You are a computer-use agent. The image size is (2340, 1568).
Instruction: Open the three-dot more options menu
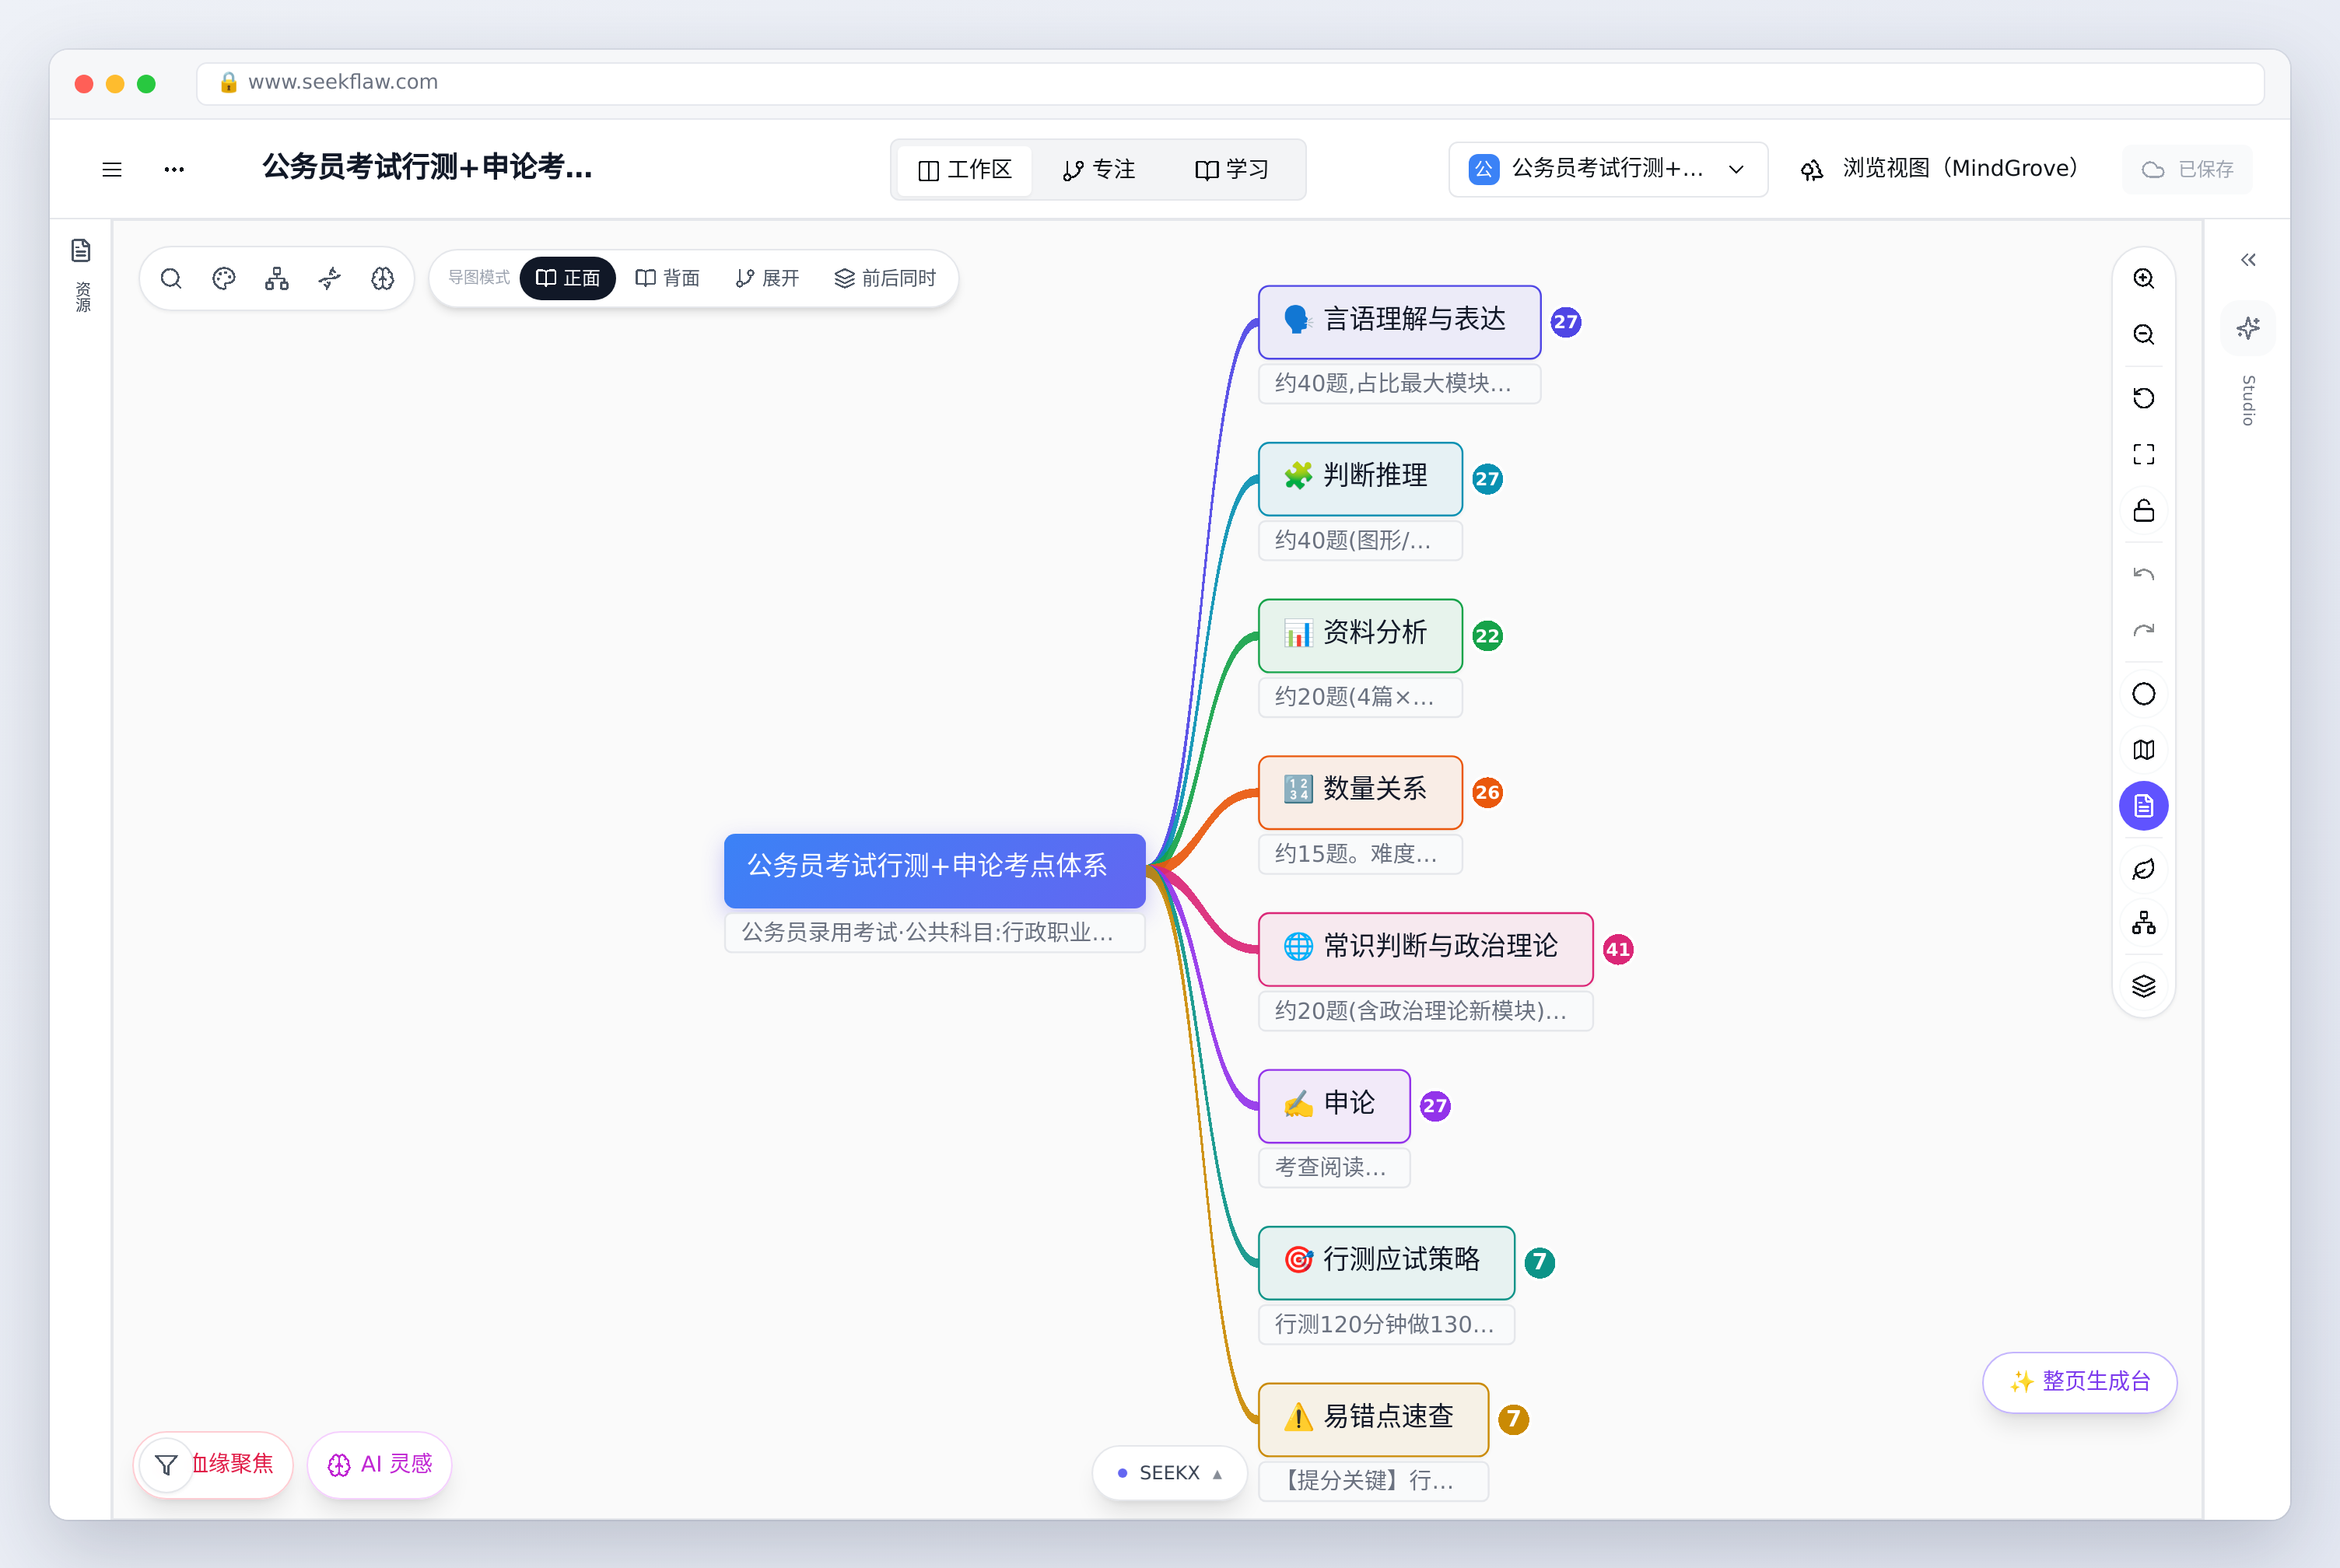tap(174, 169)
